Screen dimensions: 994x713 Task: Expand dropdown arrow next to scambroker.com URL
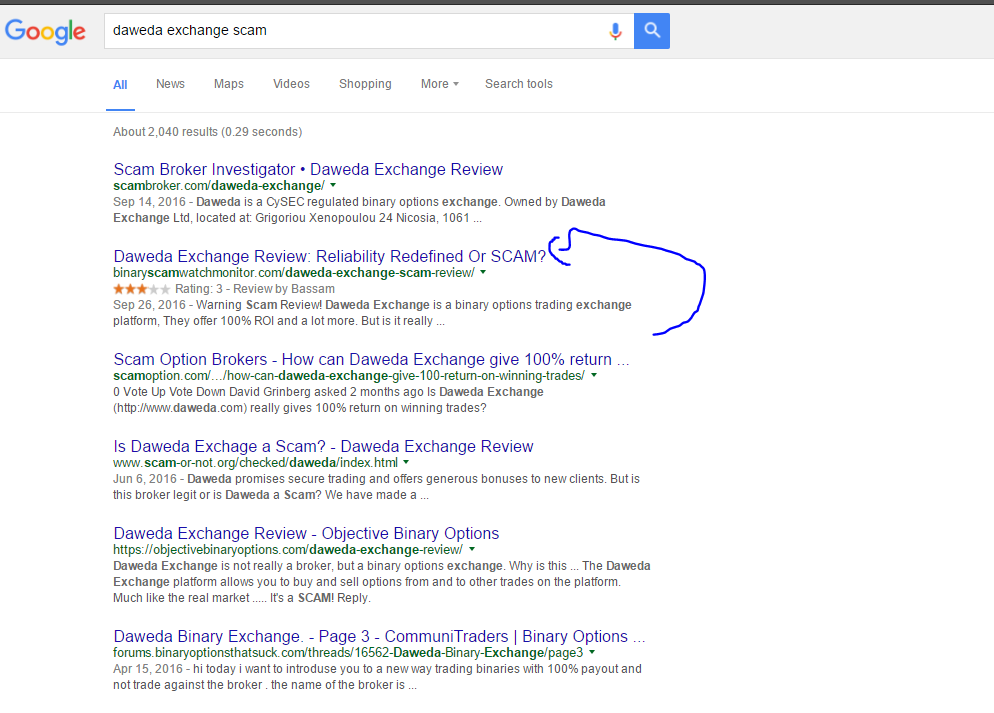click(x=333, y=185)
